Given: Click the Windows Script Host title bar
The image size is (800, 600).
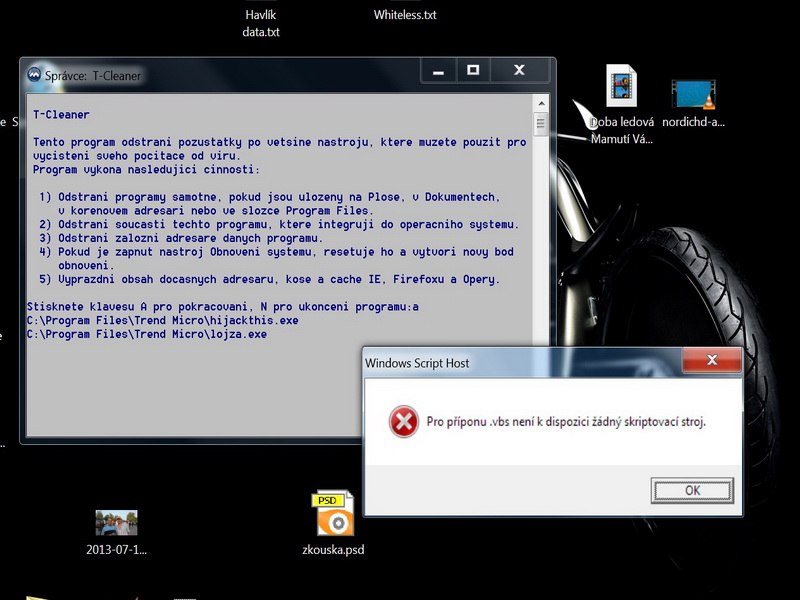Looking at the screenshot, I should (x=520, y=361).
